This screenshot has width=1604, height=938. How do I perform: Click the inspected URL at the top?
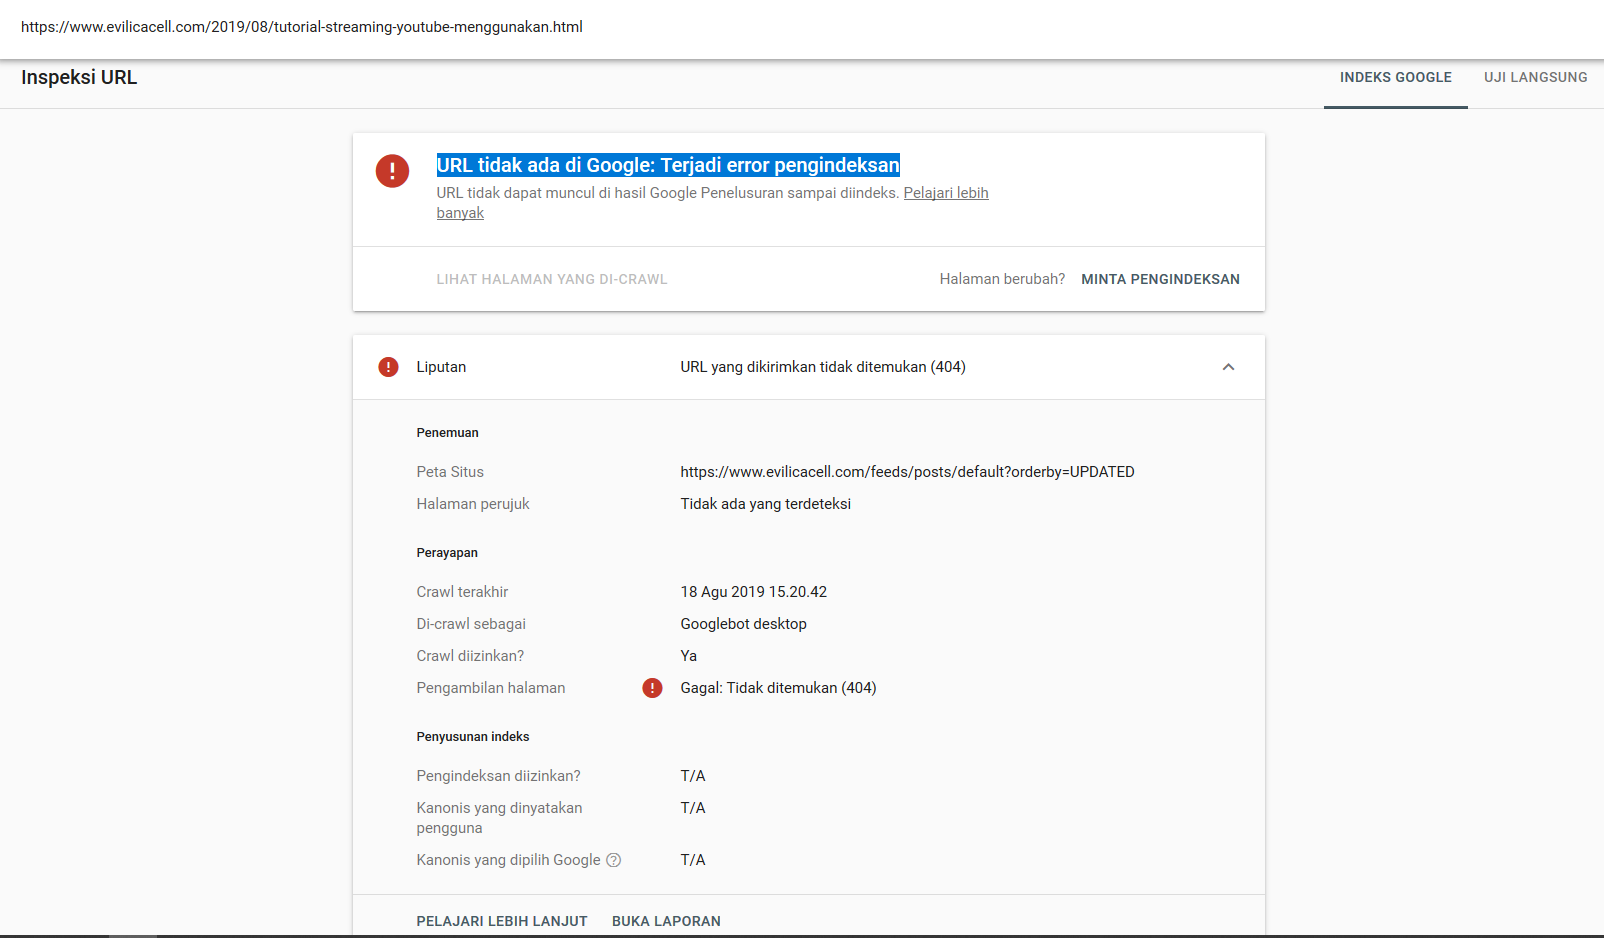(x=302, y=27)
